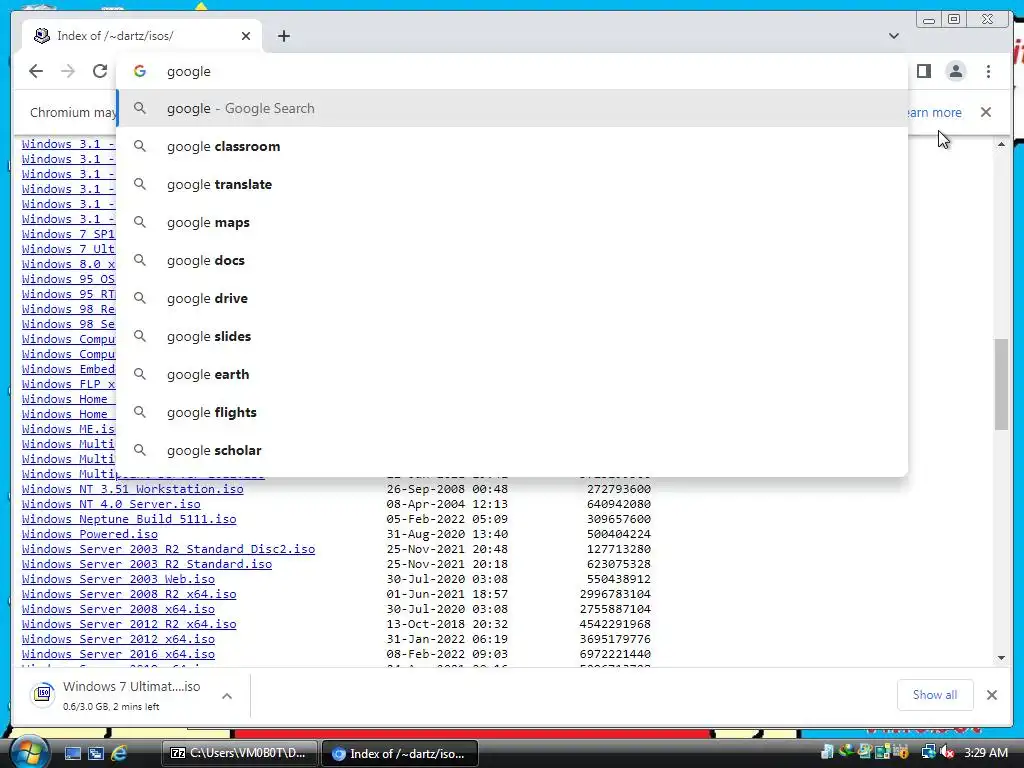Pick the google flights suggestion
Image resolution: width=1024 pixels, height=768 pixels.
point(512,412)
